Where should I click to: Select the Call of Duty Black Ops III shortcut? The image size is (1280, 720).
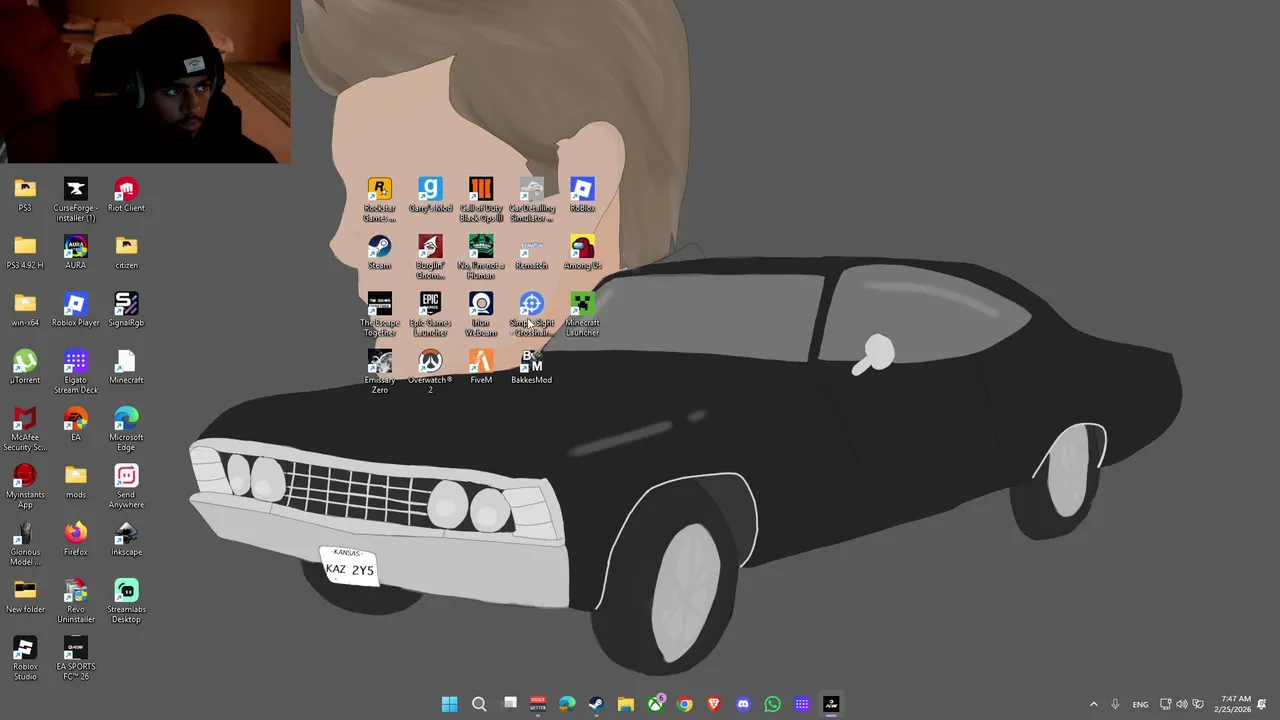481,200
